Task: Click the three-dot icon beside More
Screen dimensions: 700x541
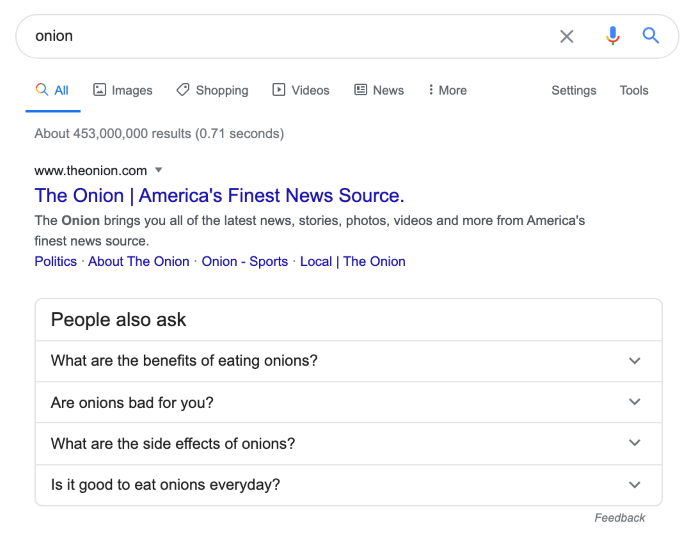Action: 430,90
